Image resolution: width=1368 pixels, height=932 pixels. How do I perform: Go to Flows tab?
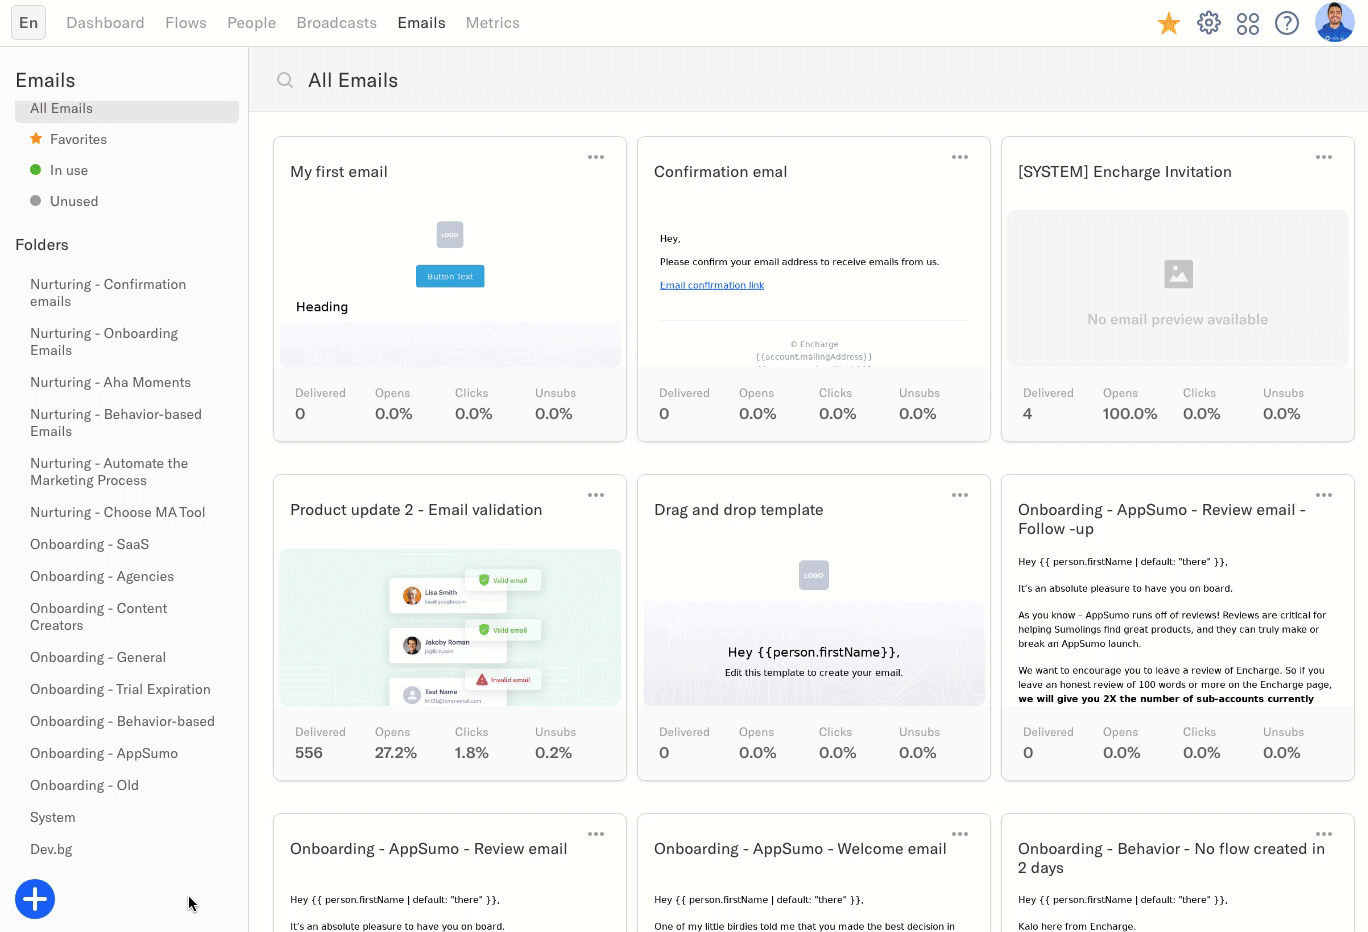(186, 23)
